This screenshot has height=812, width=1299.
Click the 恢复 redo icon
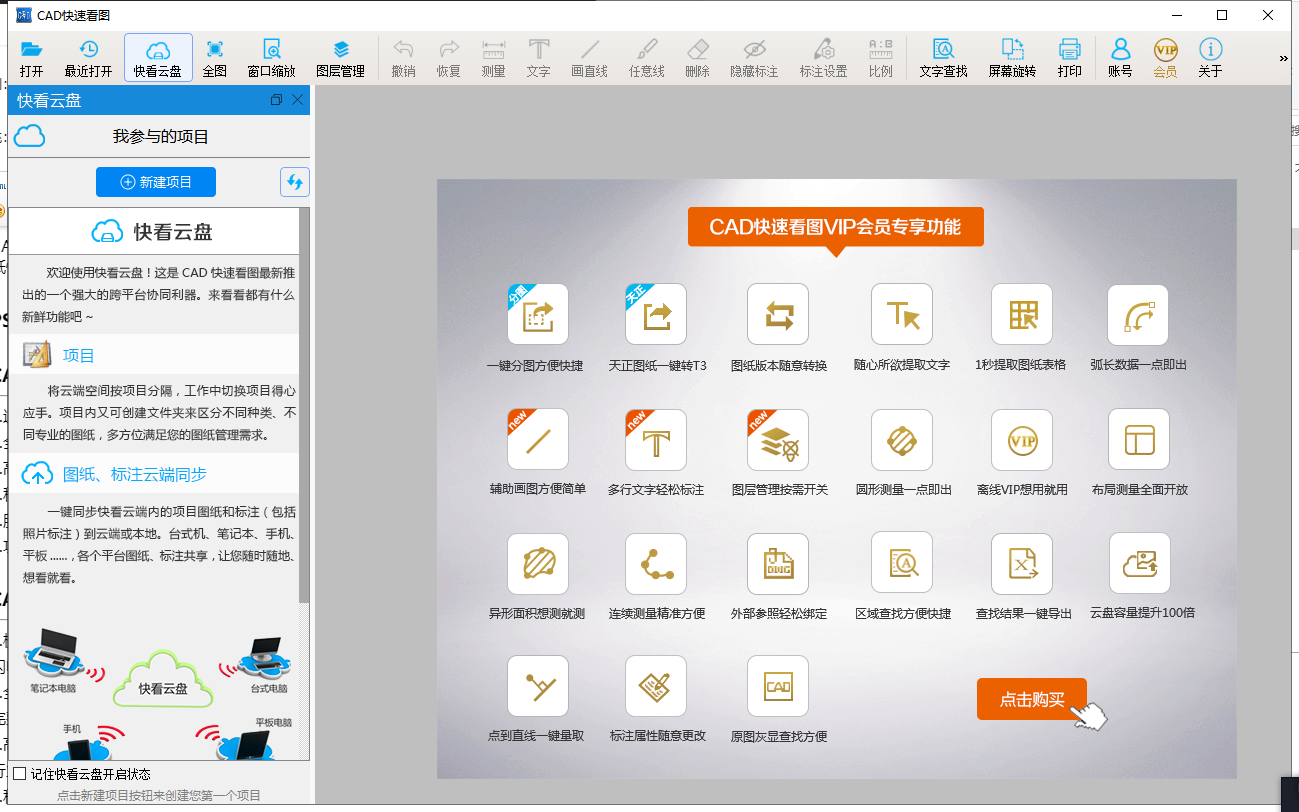pos(449,58)
